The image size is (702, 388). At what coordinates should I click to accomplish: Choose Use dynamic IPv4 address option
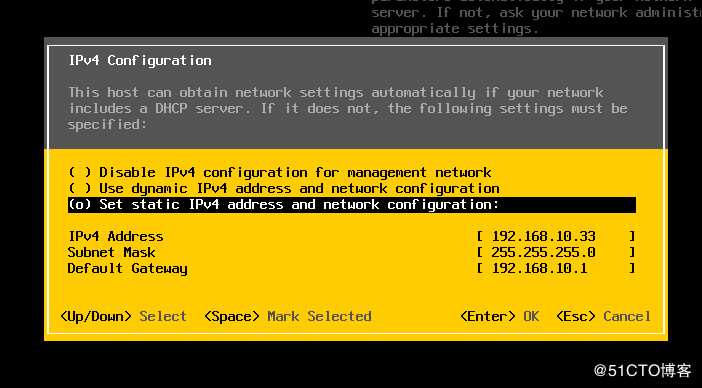pos(284,188)
